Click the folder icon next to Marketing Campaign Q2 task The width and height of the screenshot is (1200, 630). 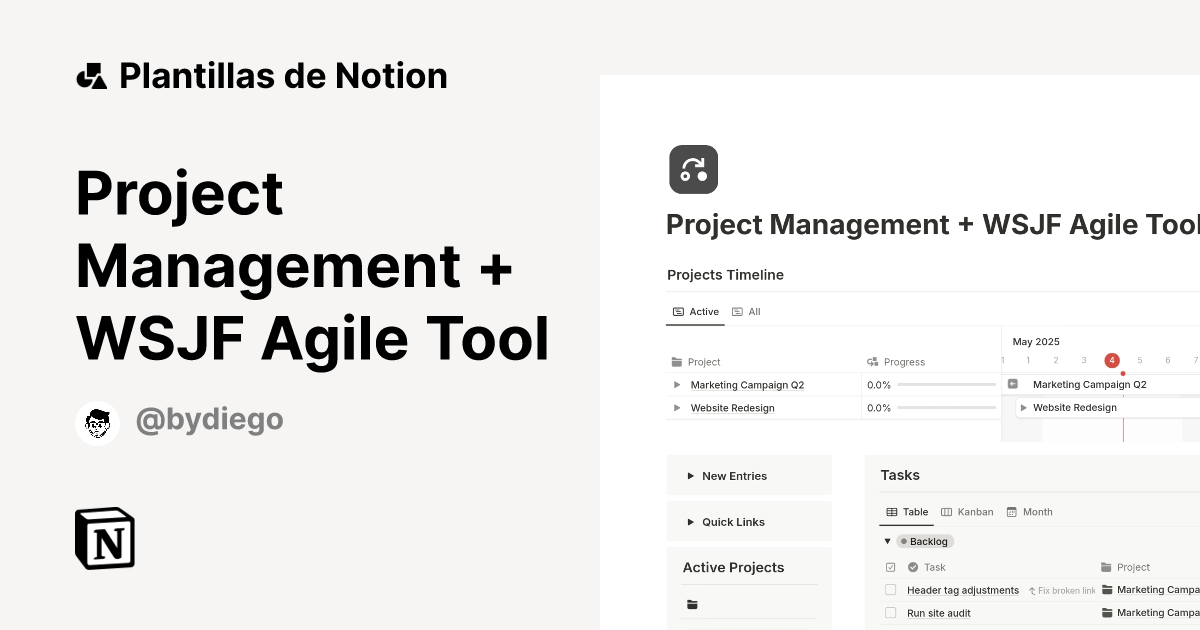1106,590
